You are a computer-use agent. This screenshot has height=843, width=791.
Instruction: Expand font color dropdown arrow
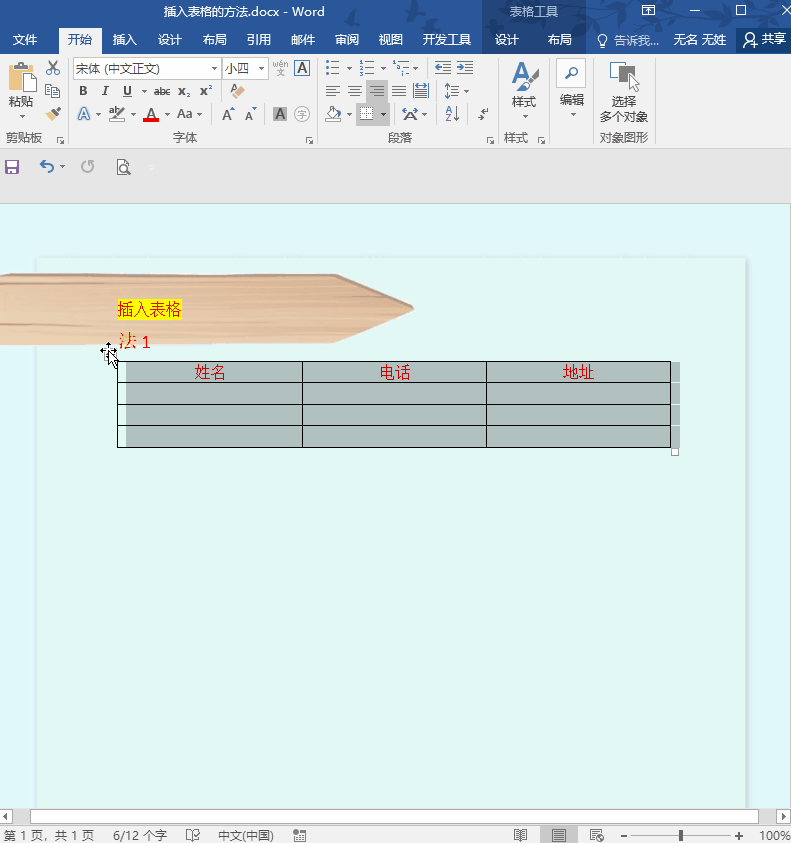pyautogui.click(x=167, y=115)
